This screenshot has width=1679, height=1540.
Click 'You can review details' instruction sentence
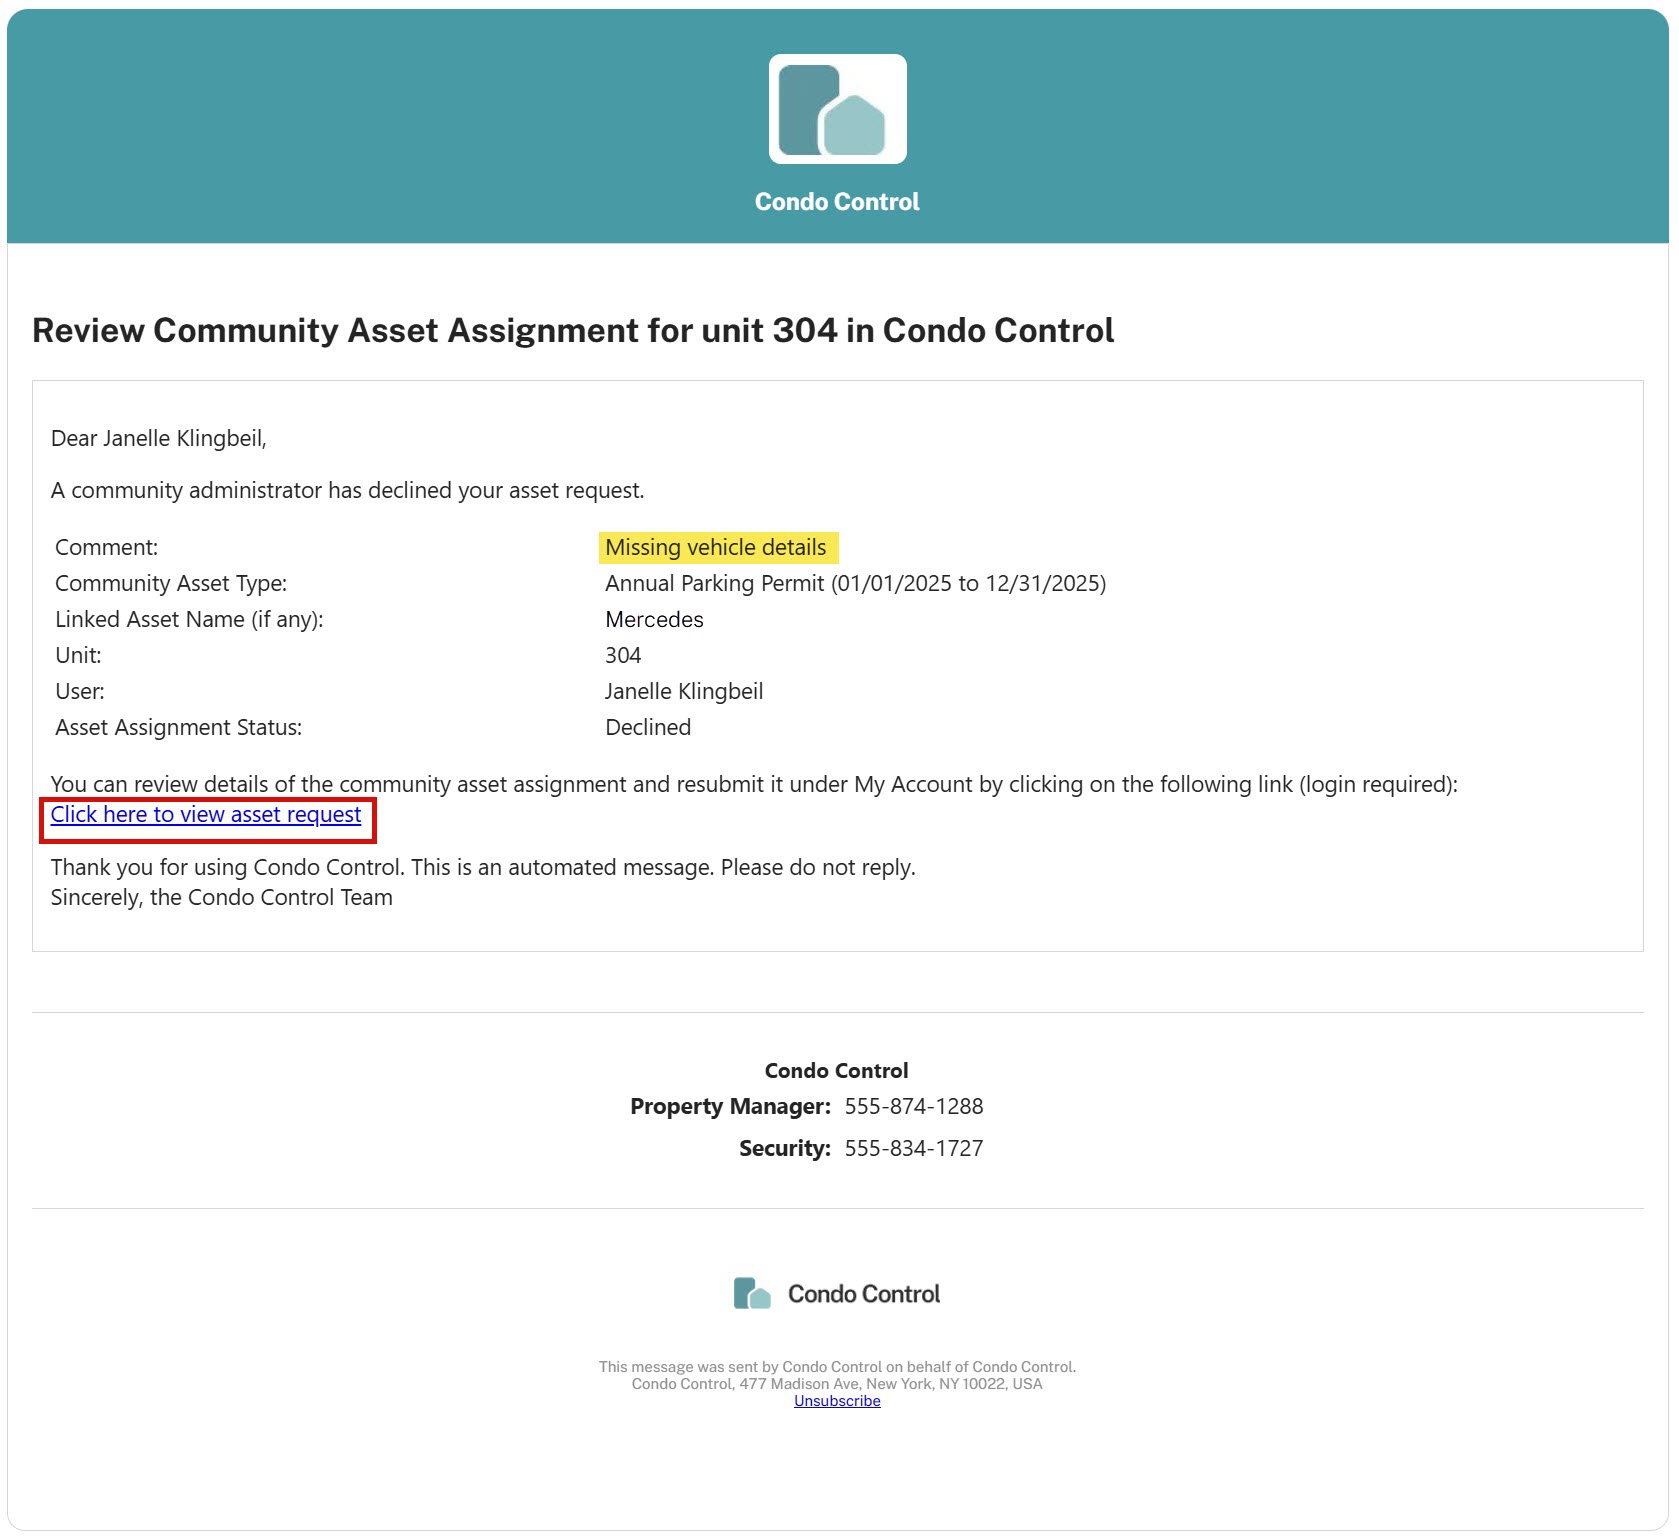[x=754, y=785]
